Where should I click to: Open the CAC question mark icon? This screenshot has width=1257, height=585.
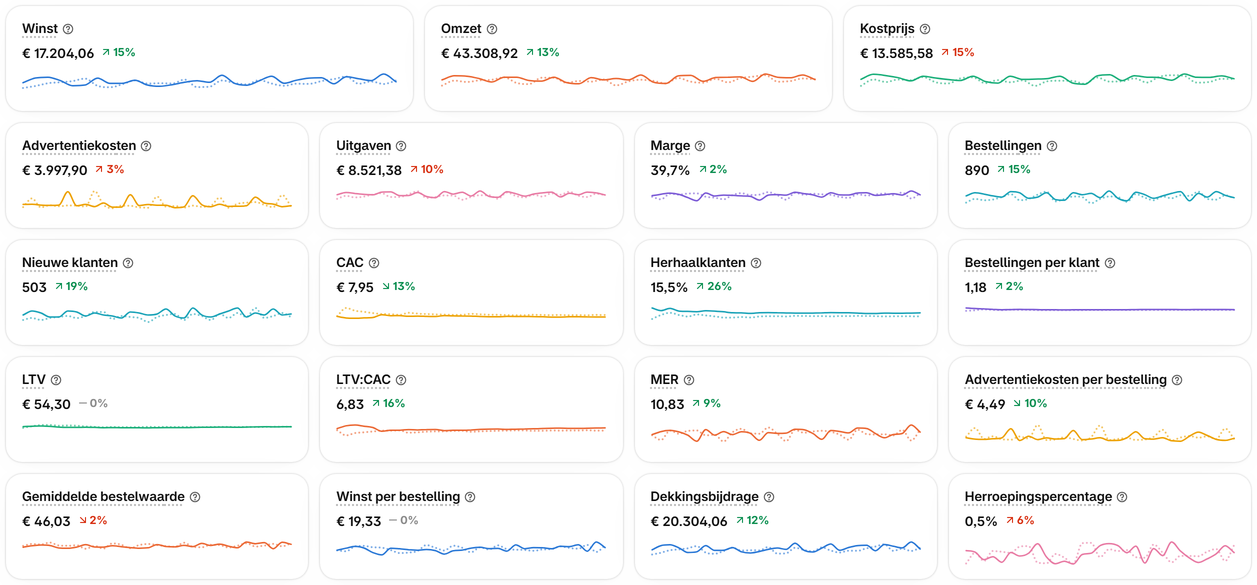click(374, 263)
